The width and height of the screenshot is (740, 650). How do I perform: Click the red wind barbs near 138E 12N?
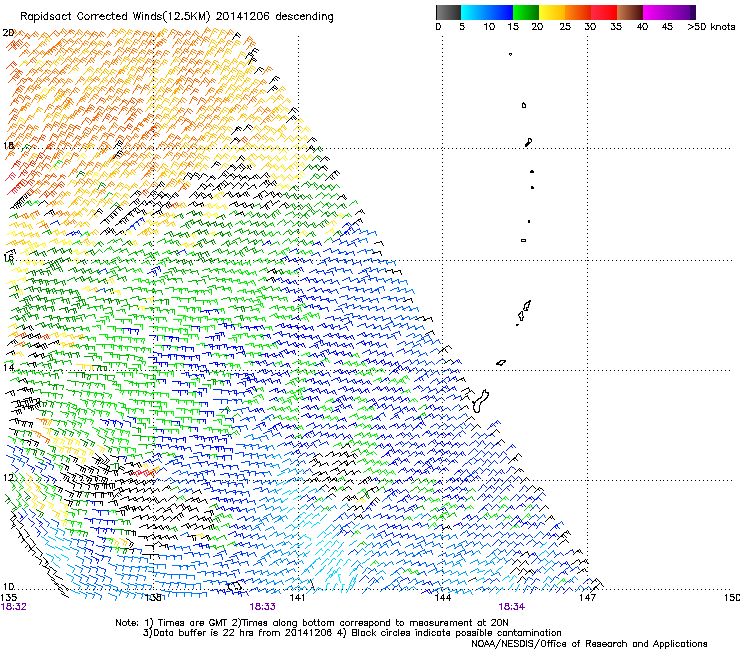coord(144,471)
